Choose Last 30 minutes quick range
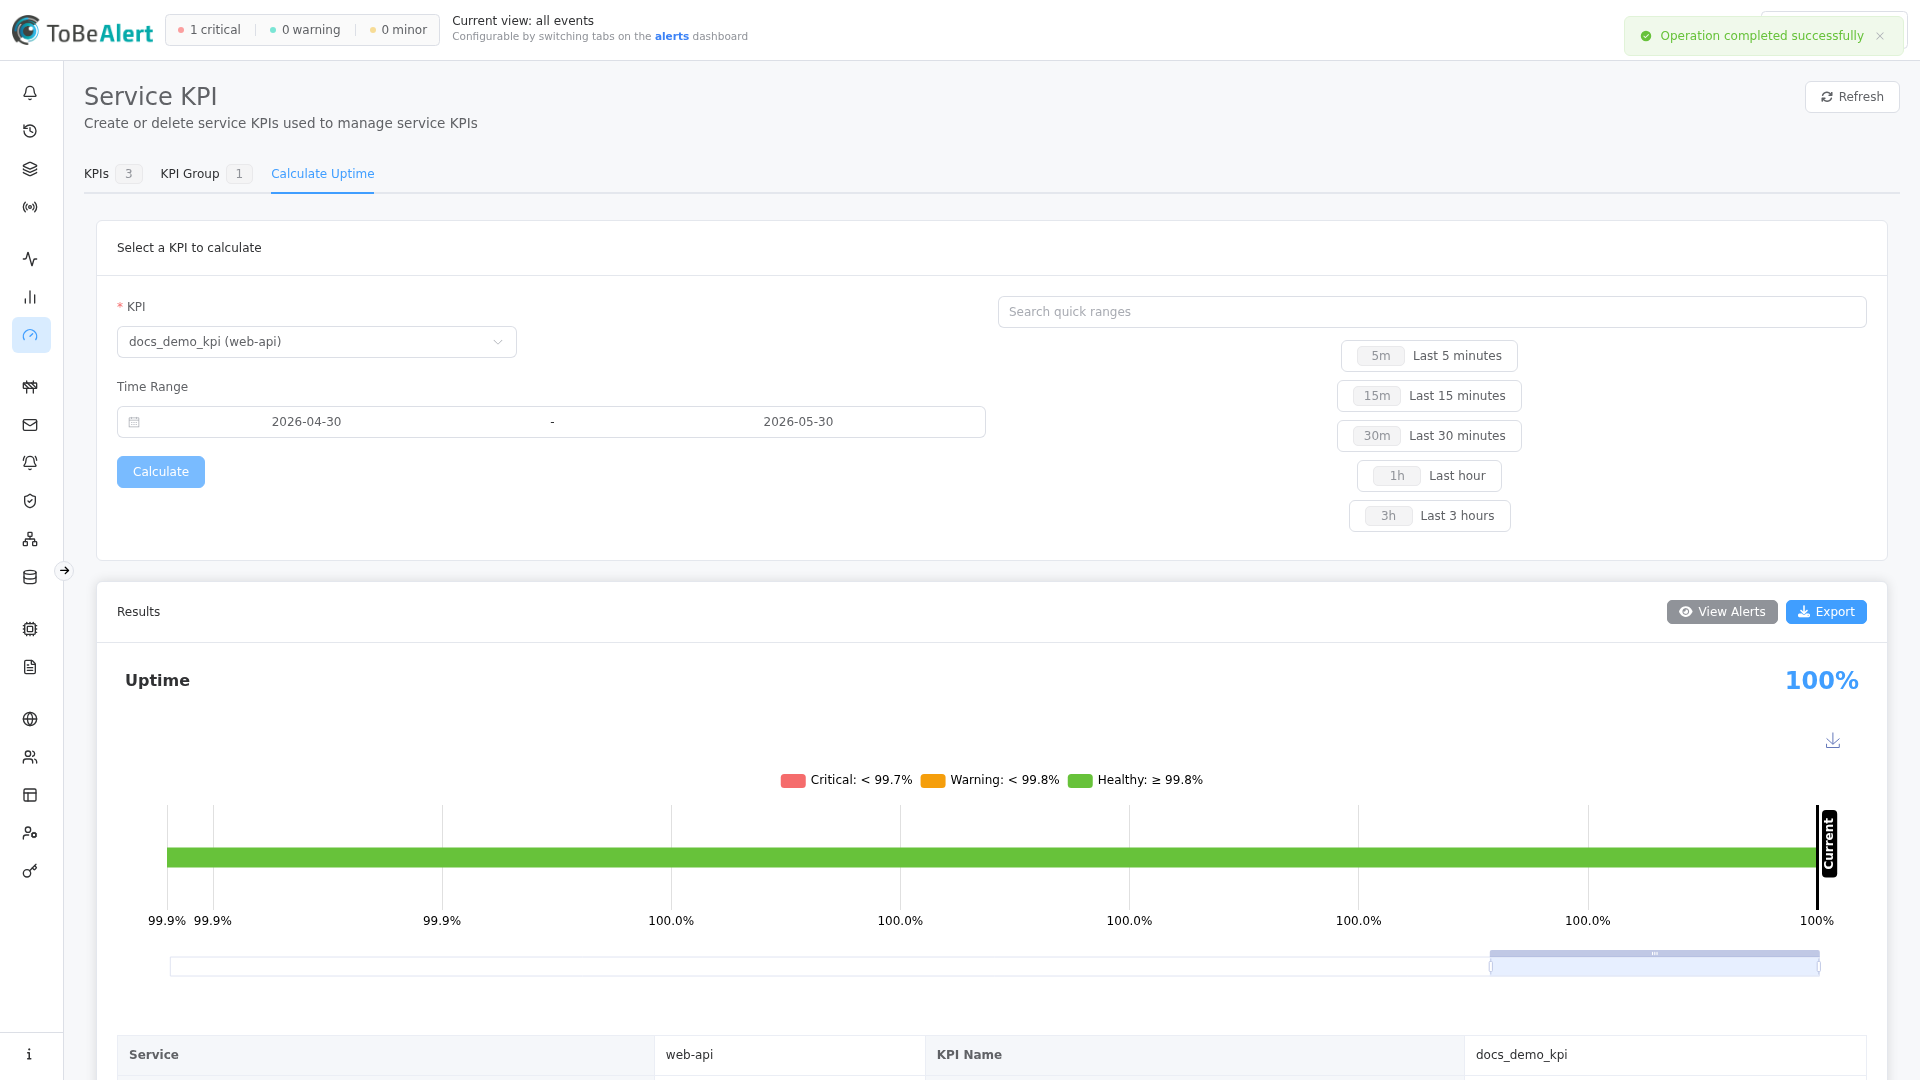This screenshot has width=1920, height=1080. [x=1429, y=436]
